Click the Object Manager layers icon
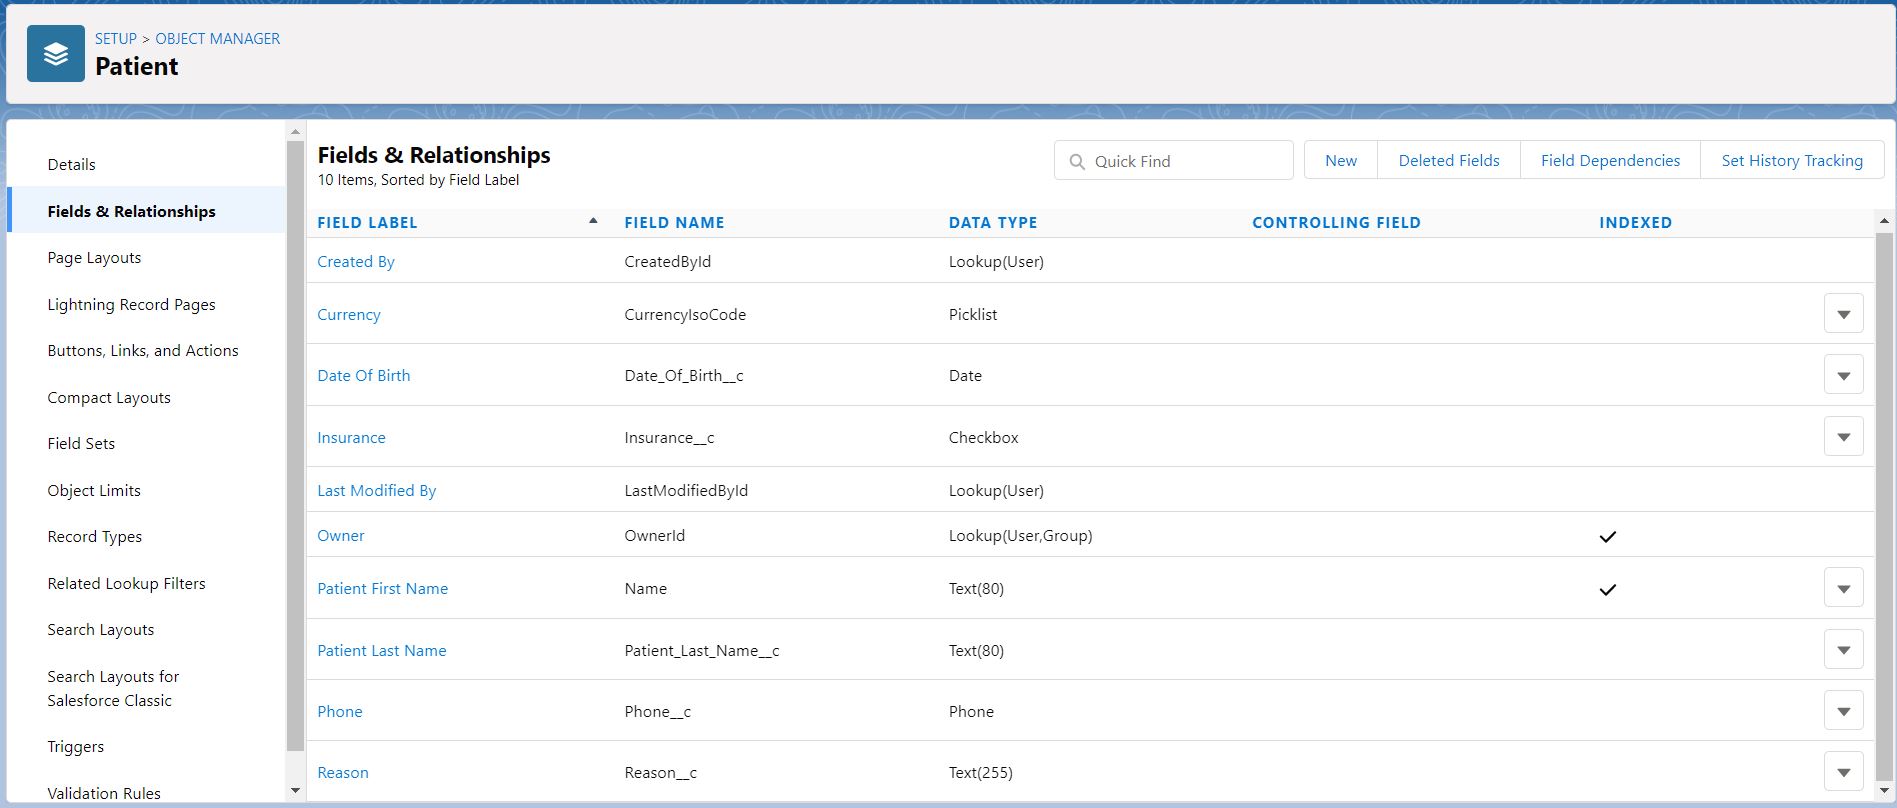The image size is (1897, 808). click(56, 54)
